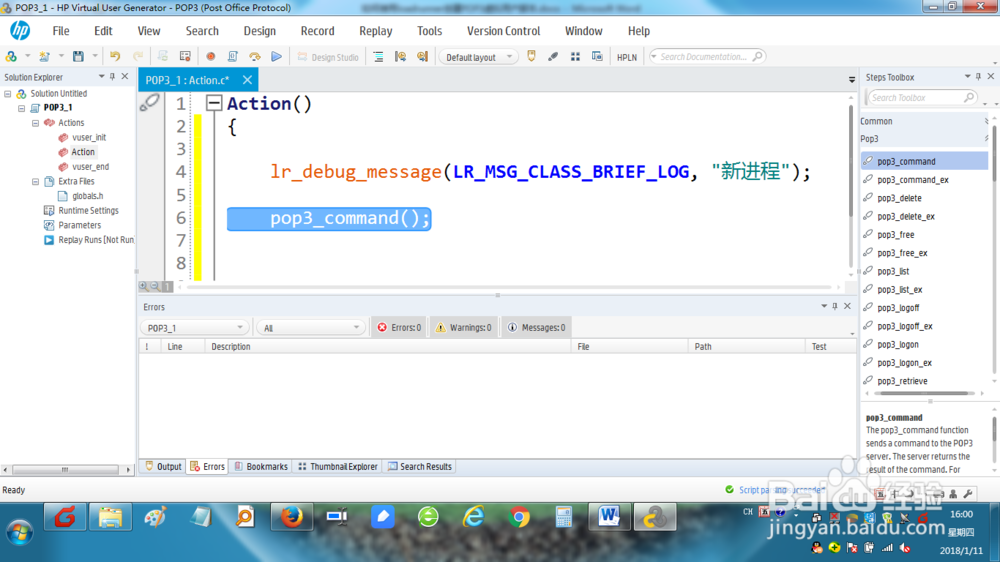Viewport: 1000px width, 562px height.
Task: Open Parameters in Solution Explorer
Action: click(79, 226)
